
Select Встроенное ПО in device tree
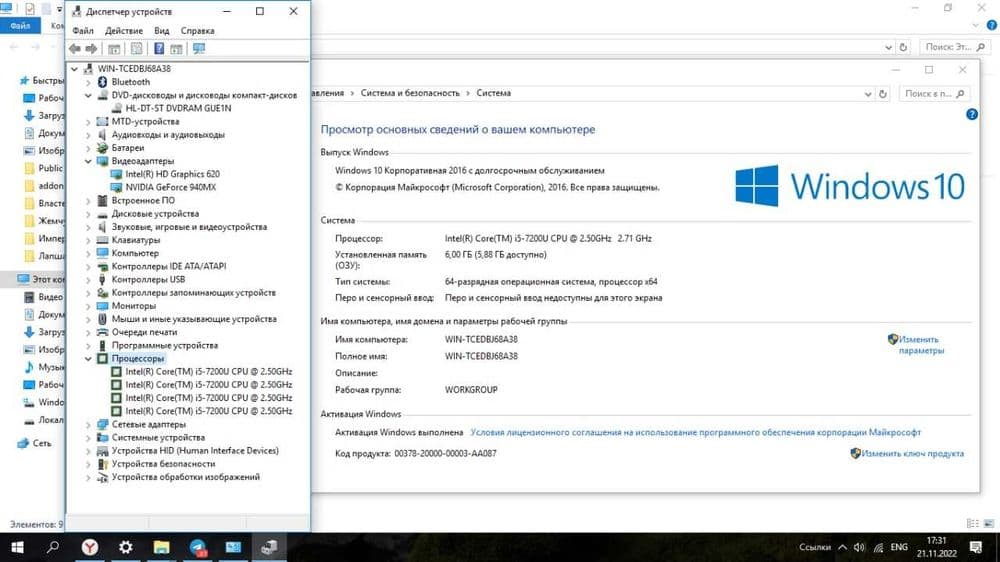point(143,200)
